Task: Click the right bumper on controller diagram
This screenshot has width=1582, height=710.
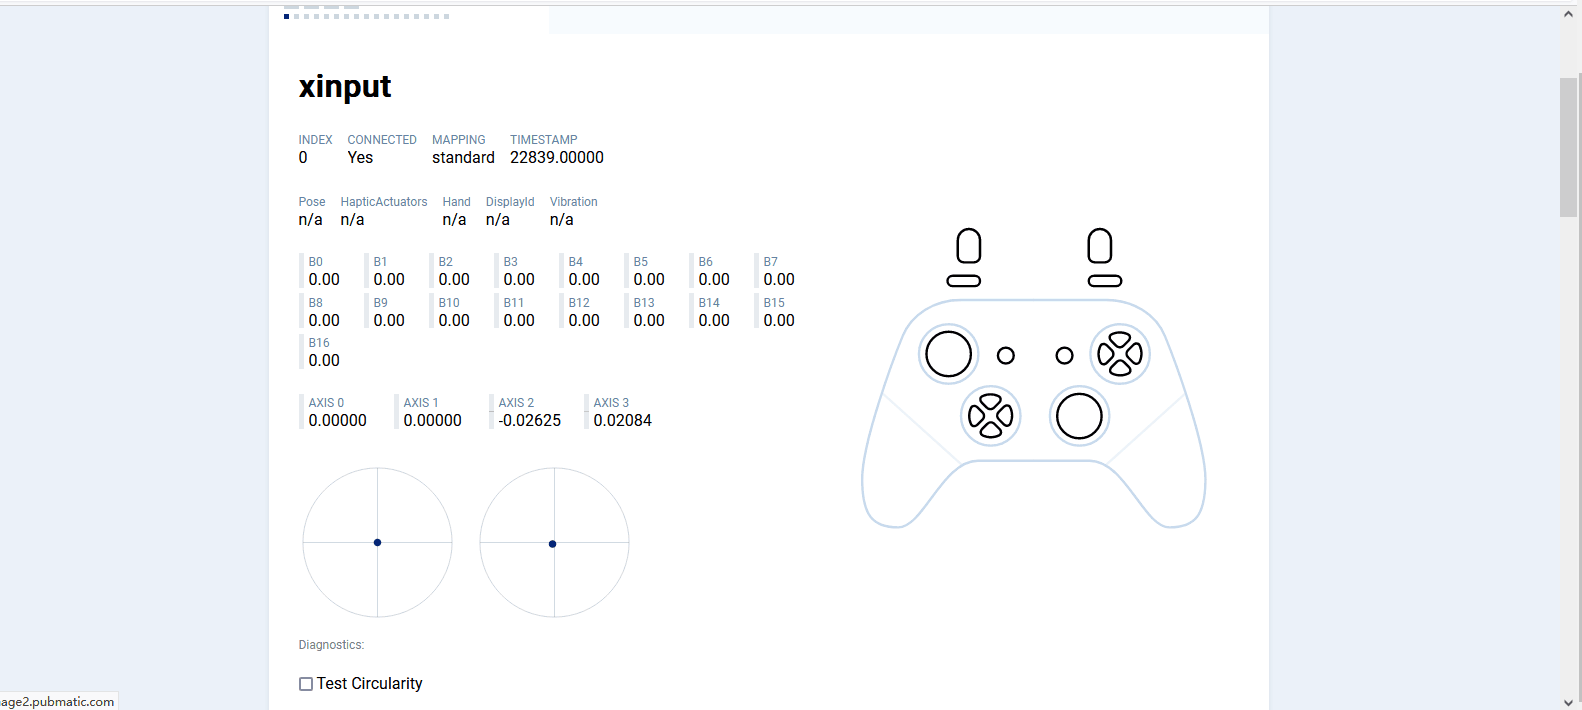Action: click(x=1105, y=281)
